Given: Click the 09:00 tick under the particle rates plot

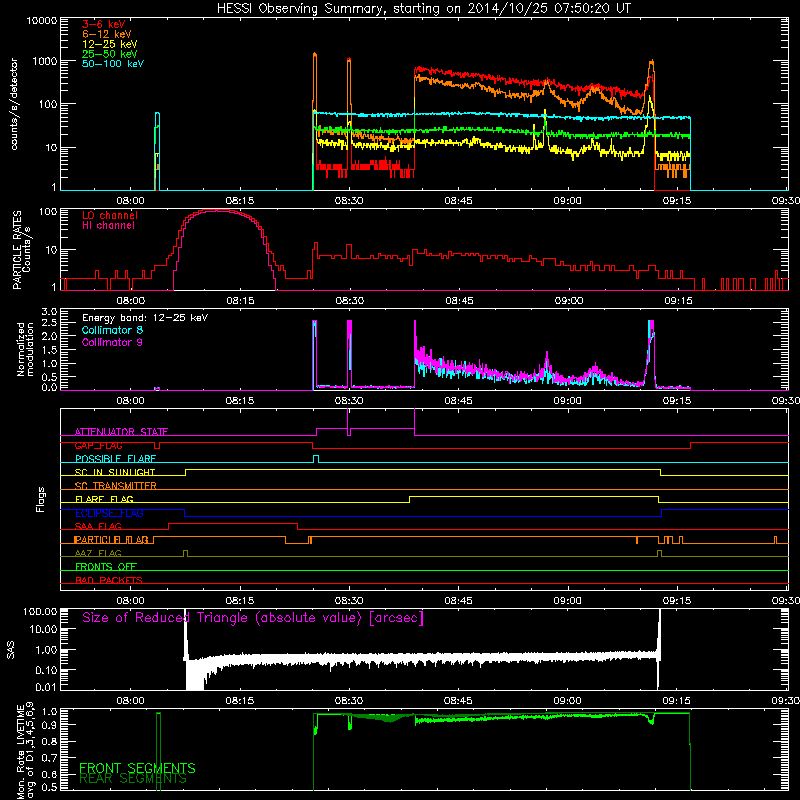Looking at the screenshot, I should 569,301.
